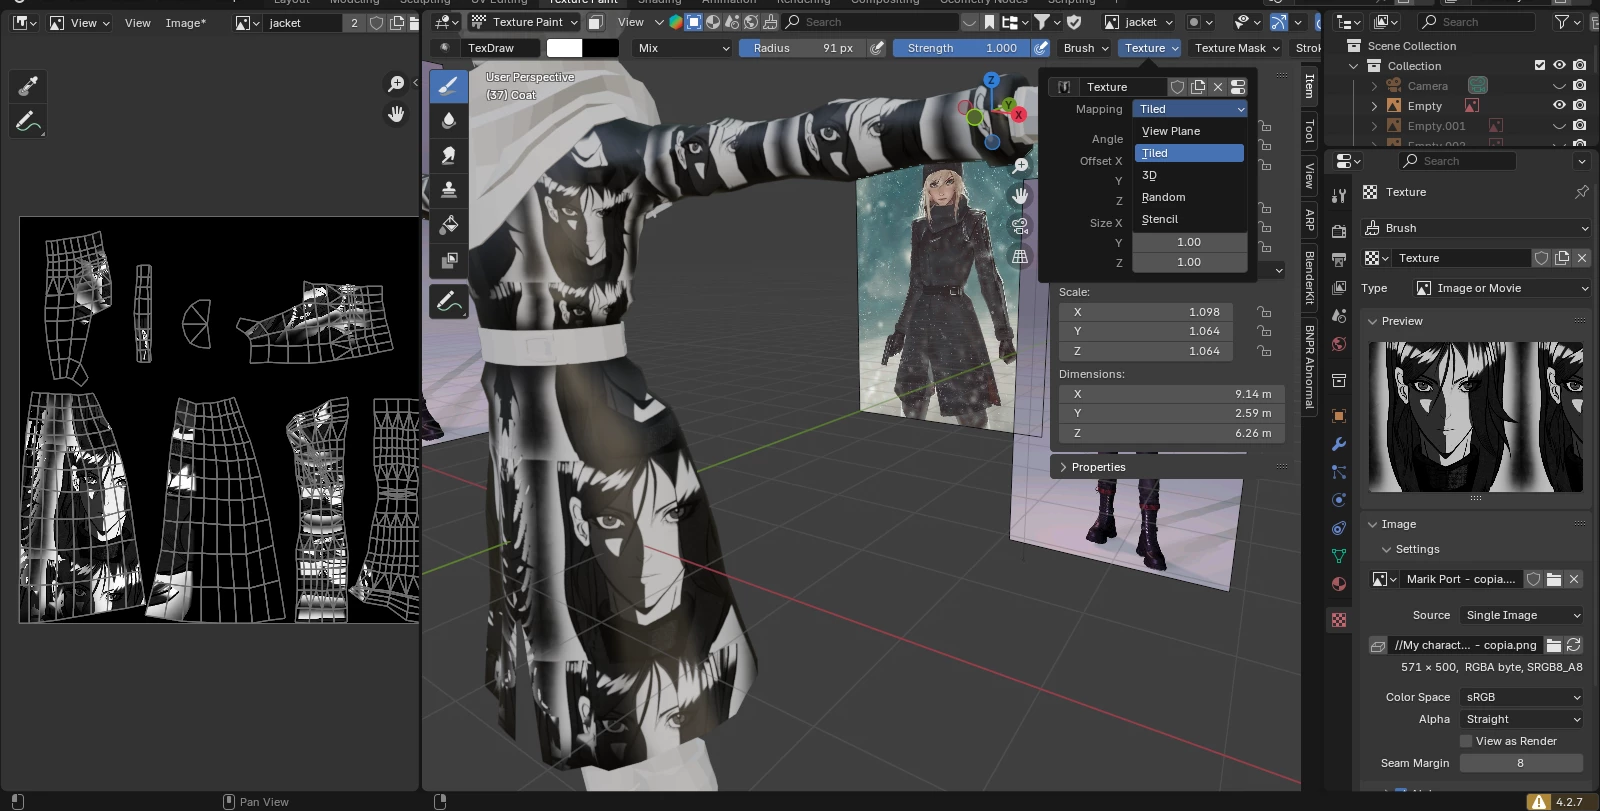1600x811 pixels.
Task: Click the white primary color swatch
Action: click(565, 48)
